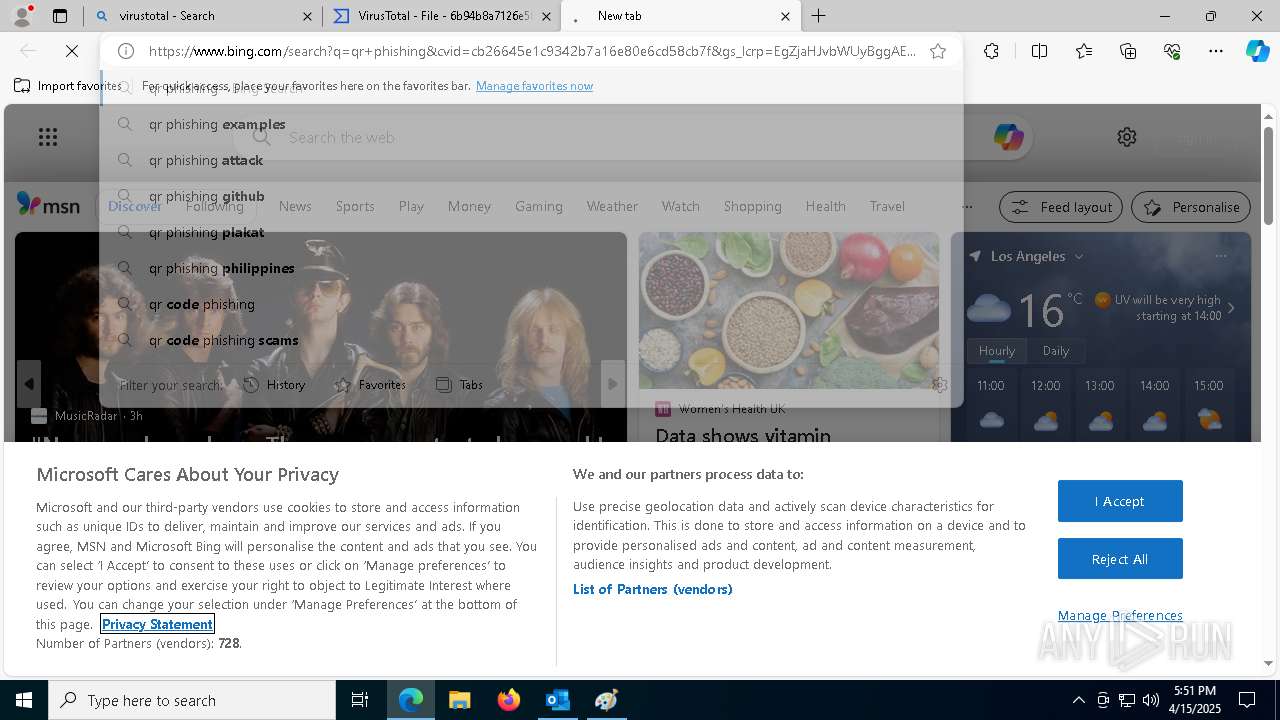Open the Privacy Statement link

(157, 624)
